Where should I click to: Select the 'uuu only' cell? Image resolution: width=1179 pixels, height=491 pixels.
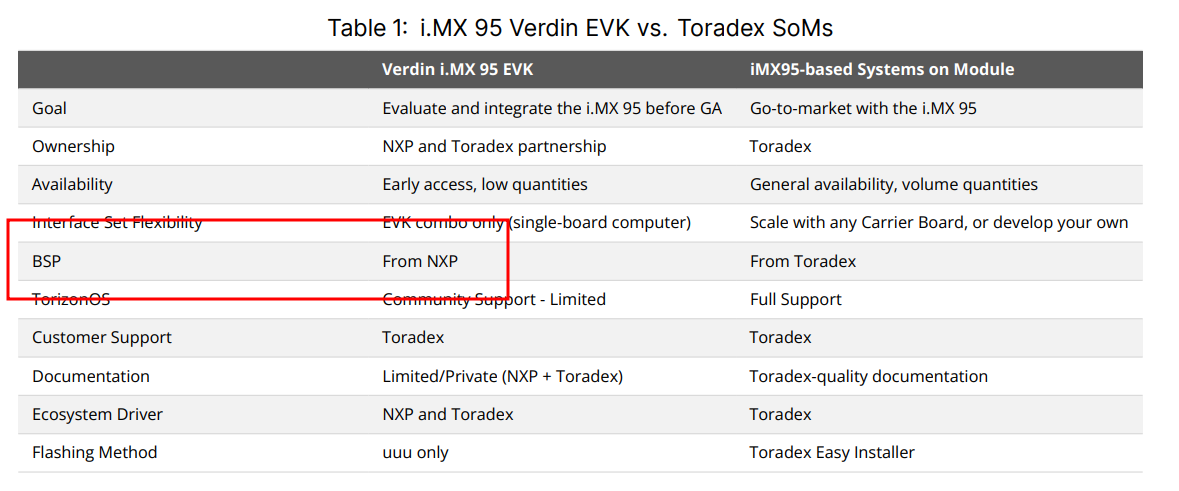click(416, 452)
